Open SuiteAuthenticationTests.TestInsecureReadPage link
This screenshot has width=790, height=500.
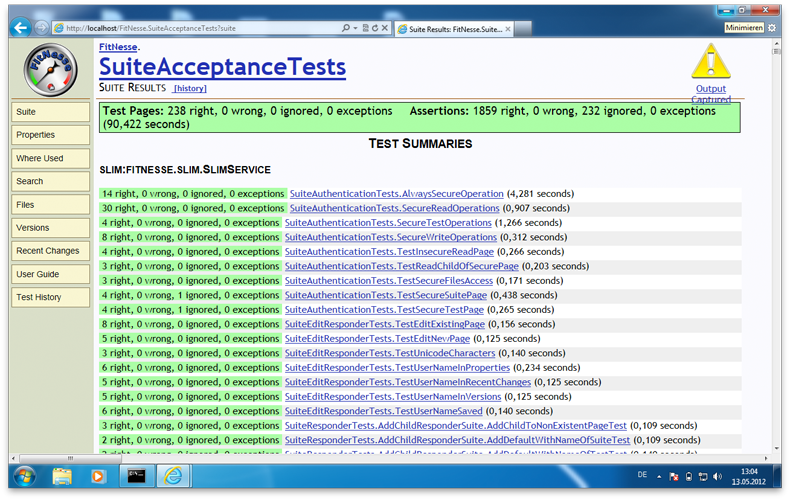pos(389,252)
